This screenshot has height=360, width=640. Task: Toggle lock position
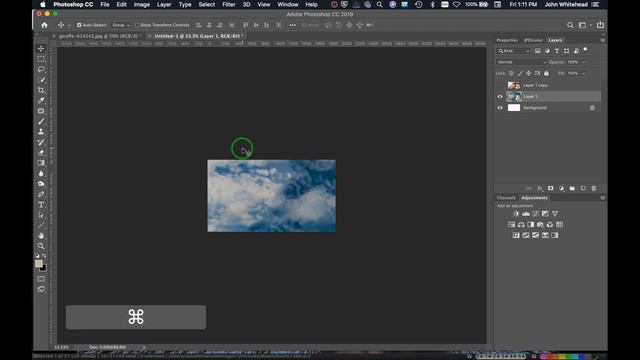(x=529, y=73)
